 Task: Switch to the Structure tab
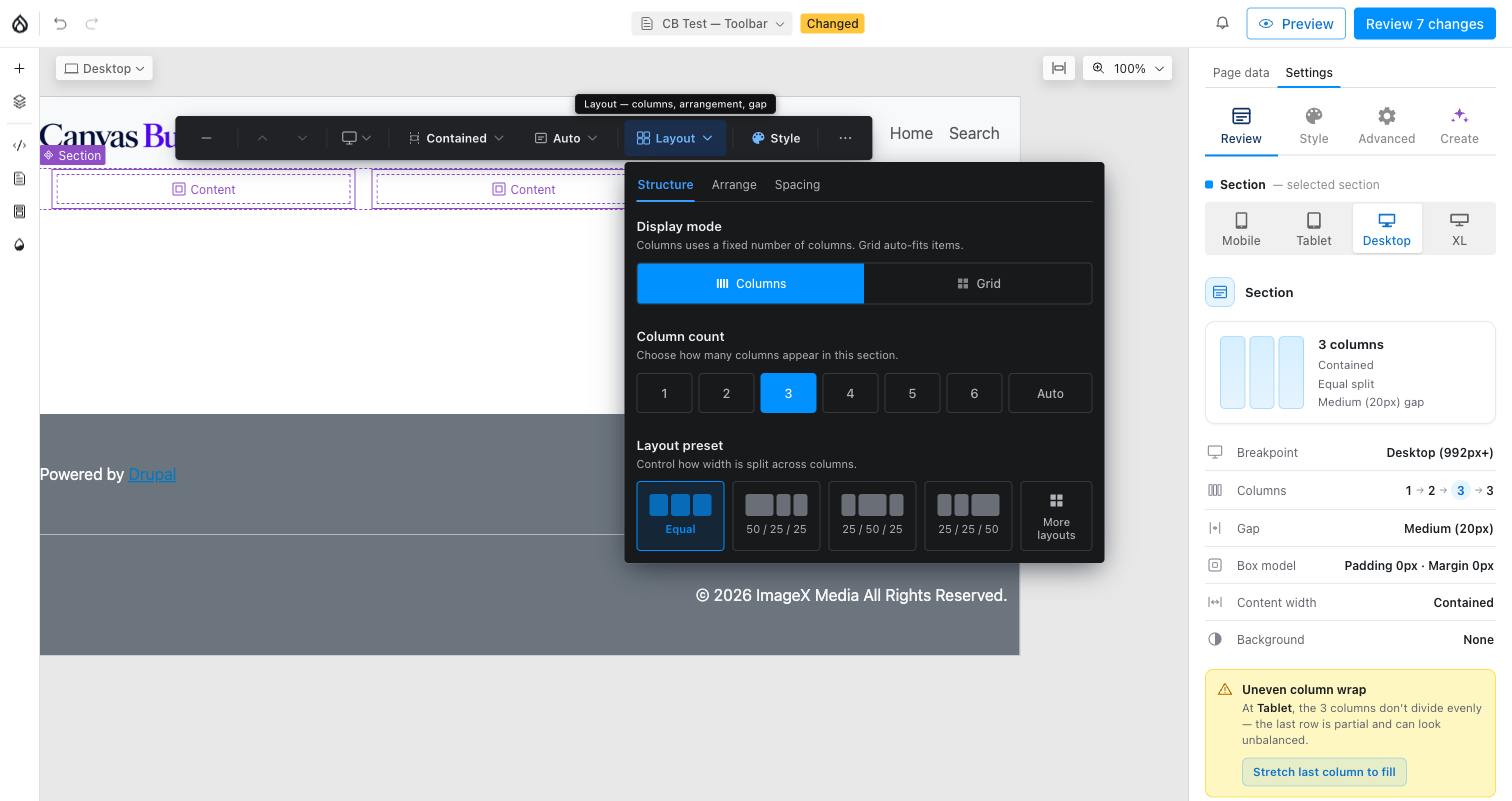point(665,184)
